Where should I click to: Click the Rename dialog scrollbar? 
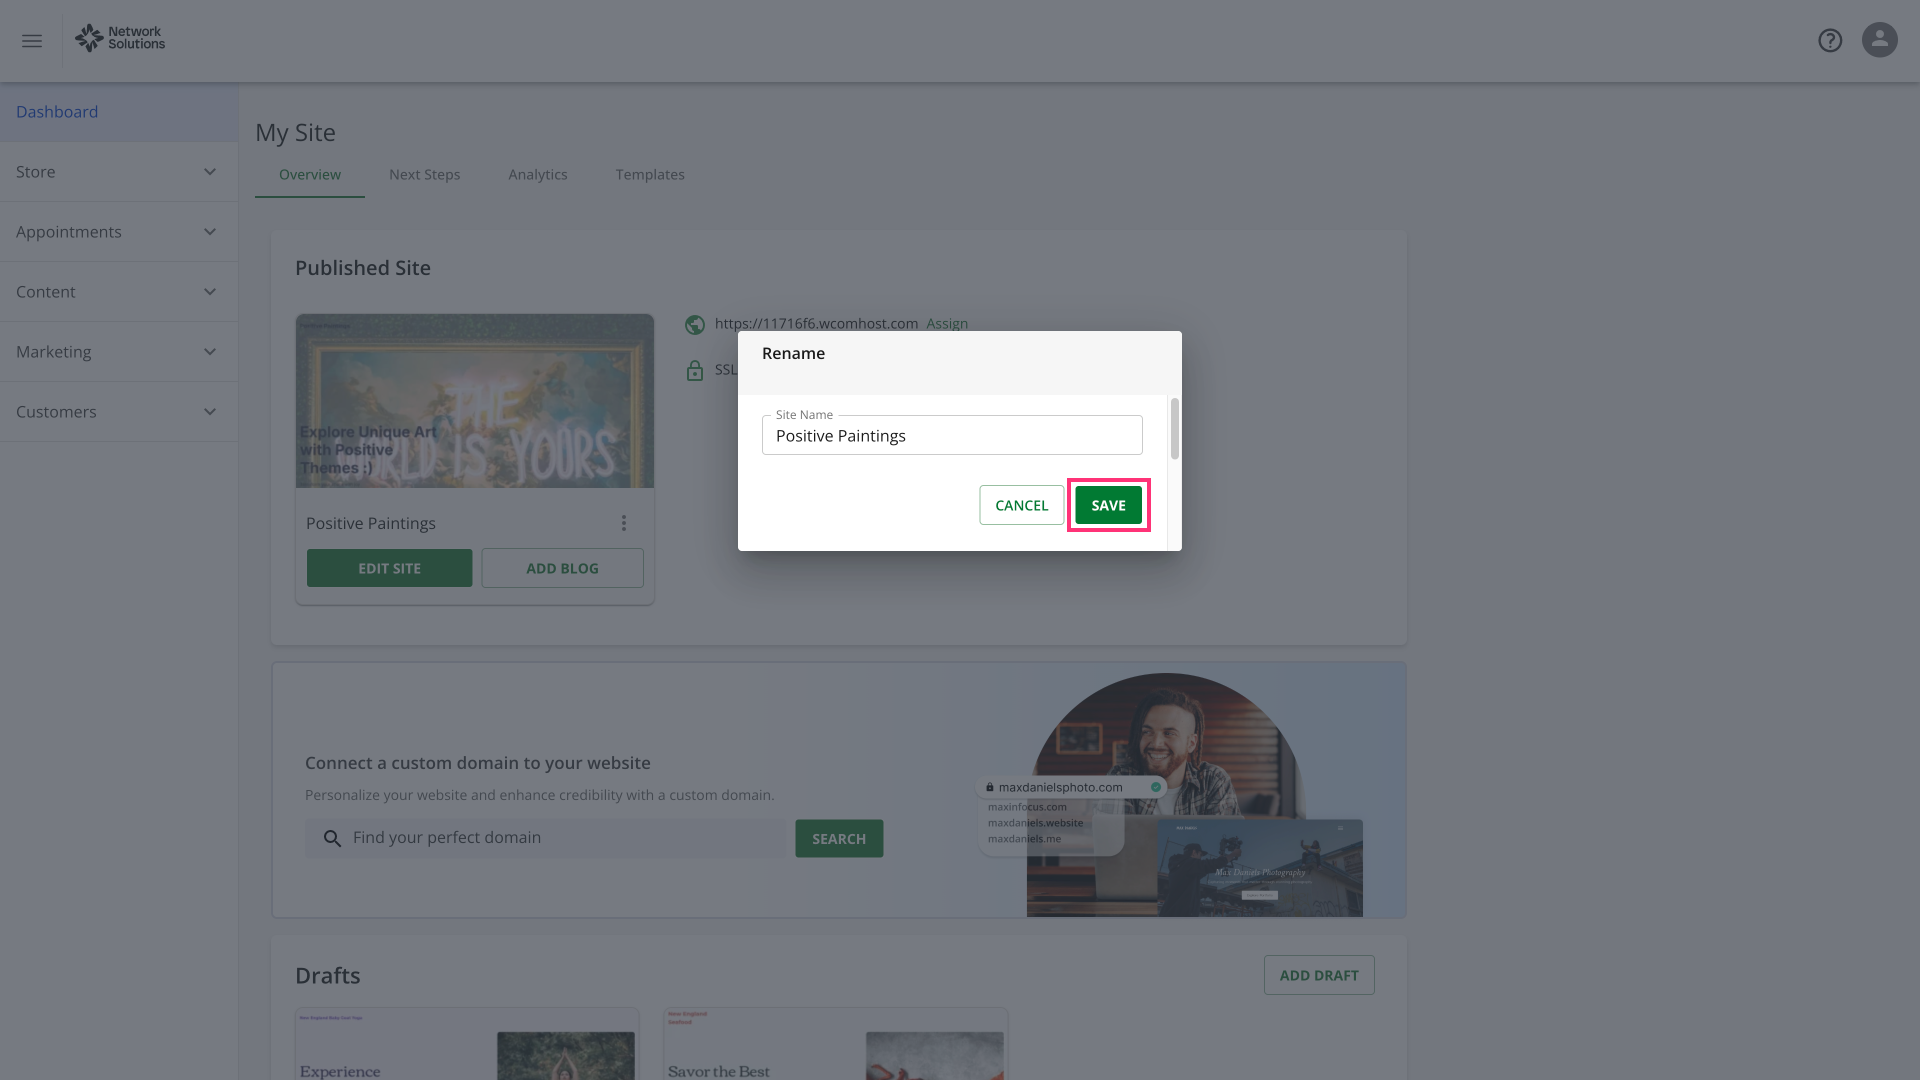tap(1174, 430)
